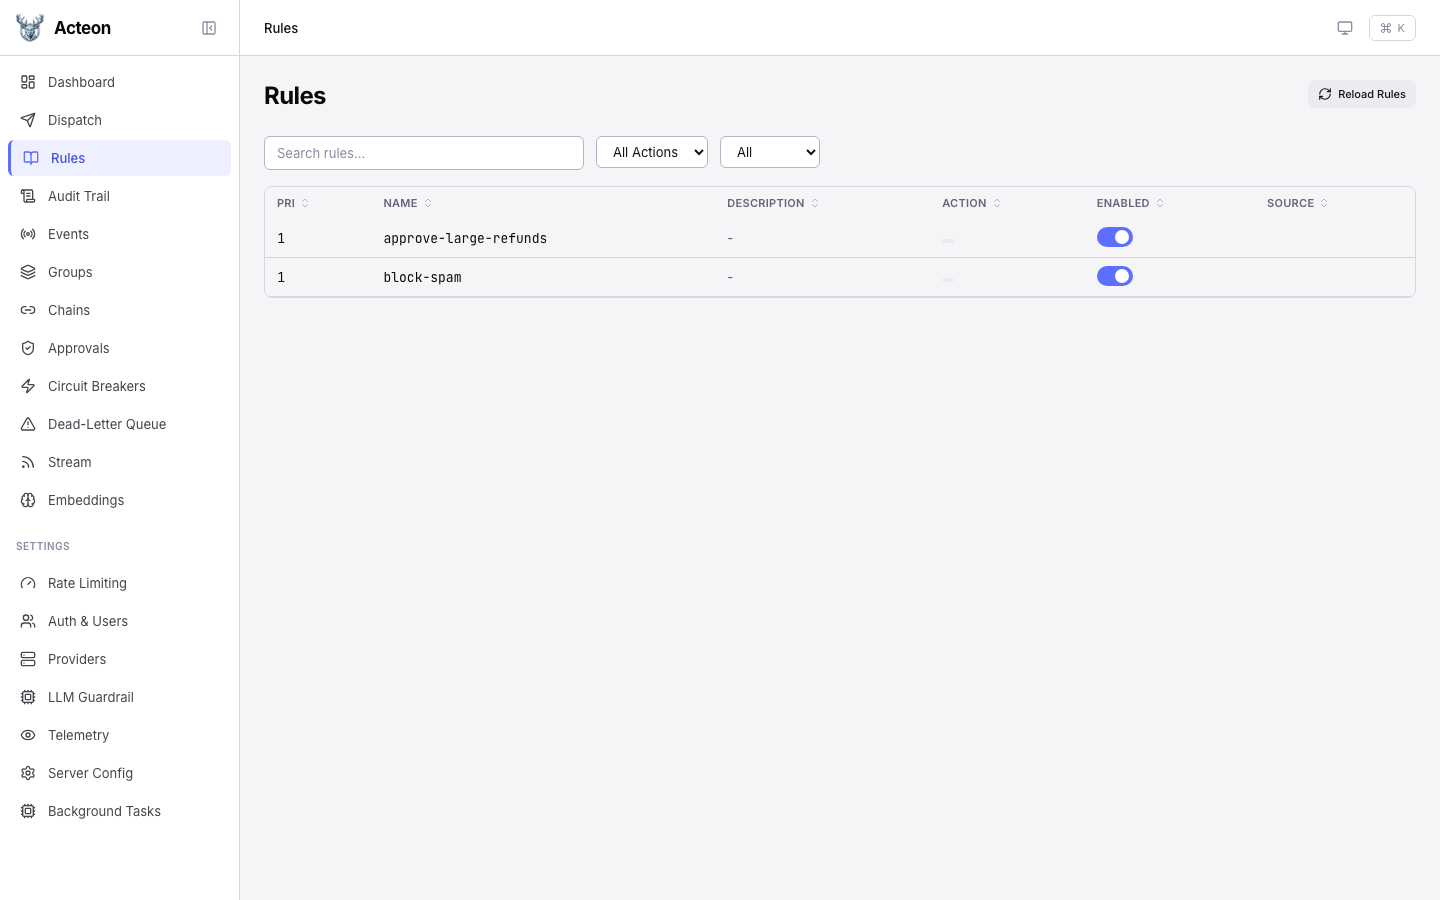This screenshot has width=1440, height=900.
Task: Open the All Actions filter dropdown
Action: click(x=652, y=152)
